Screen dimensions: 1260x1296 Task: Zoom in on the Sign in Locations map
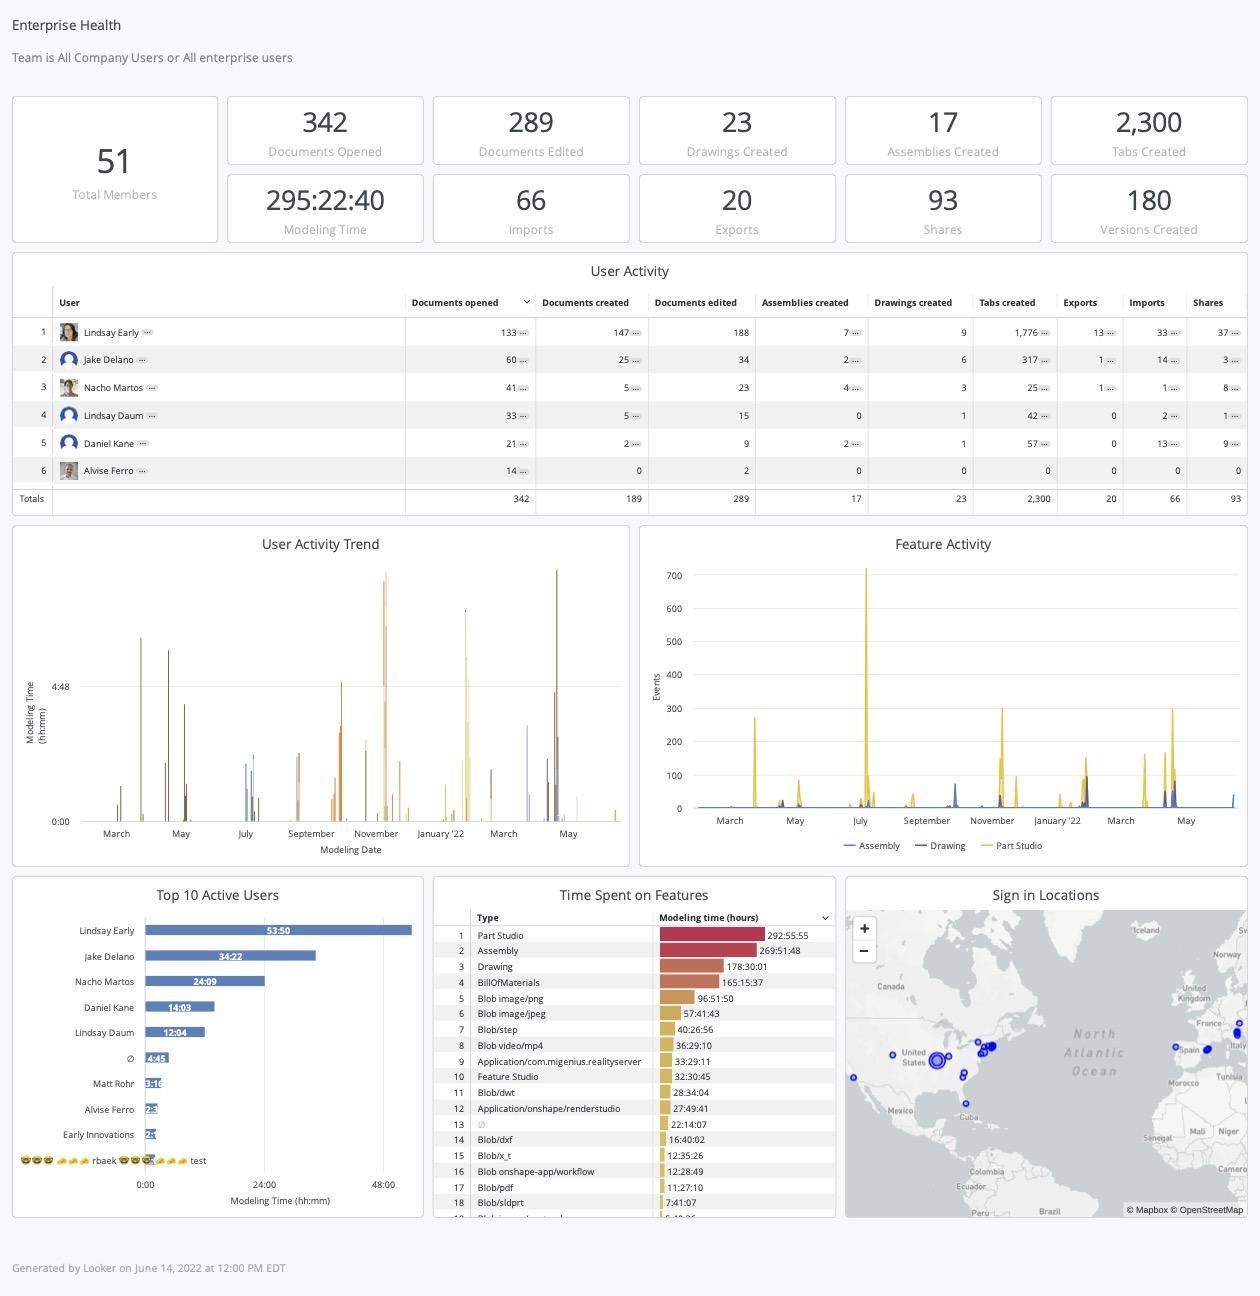pyautogui.click(x=864, y=928)
